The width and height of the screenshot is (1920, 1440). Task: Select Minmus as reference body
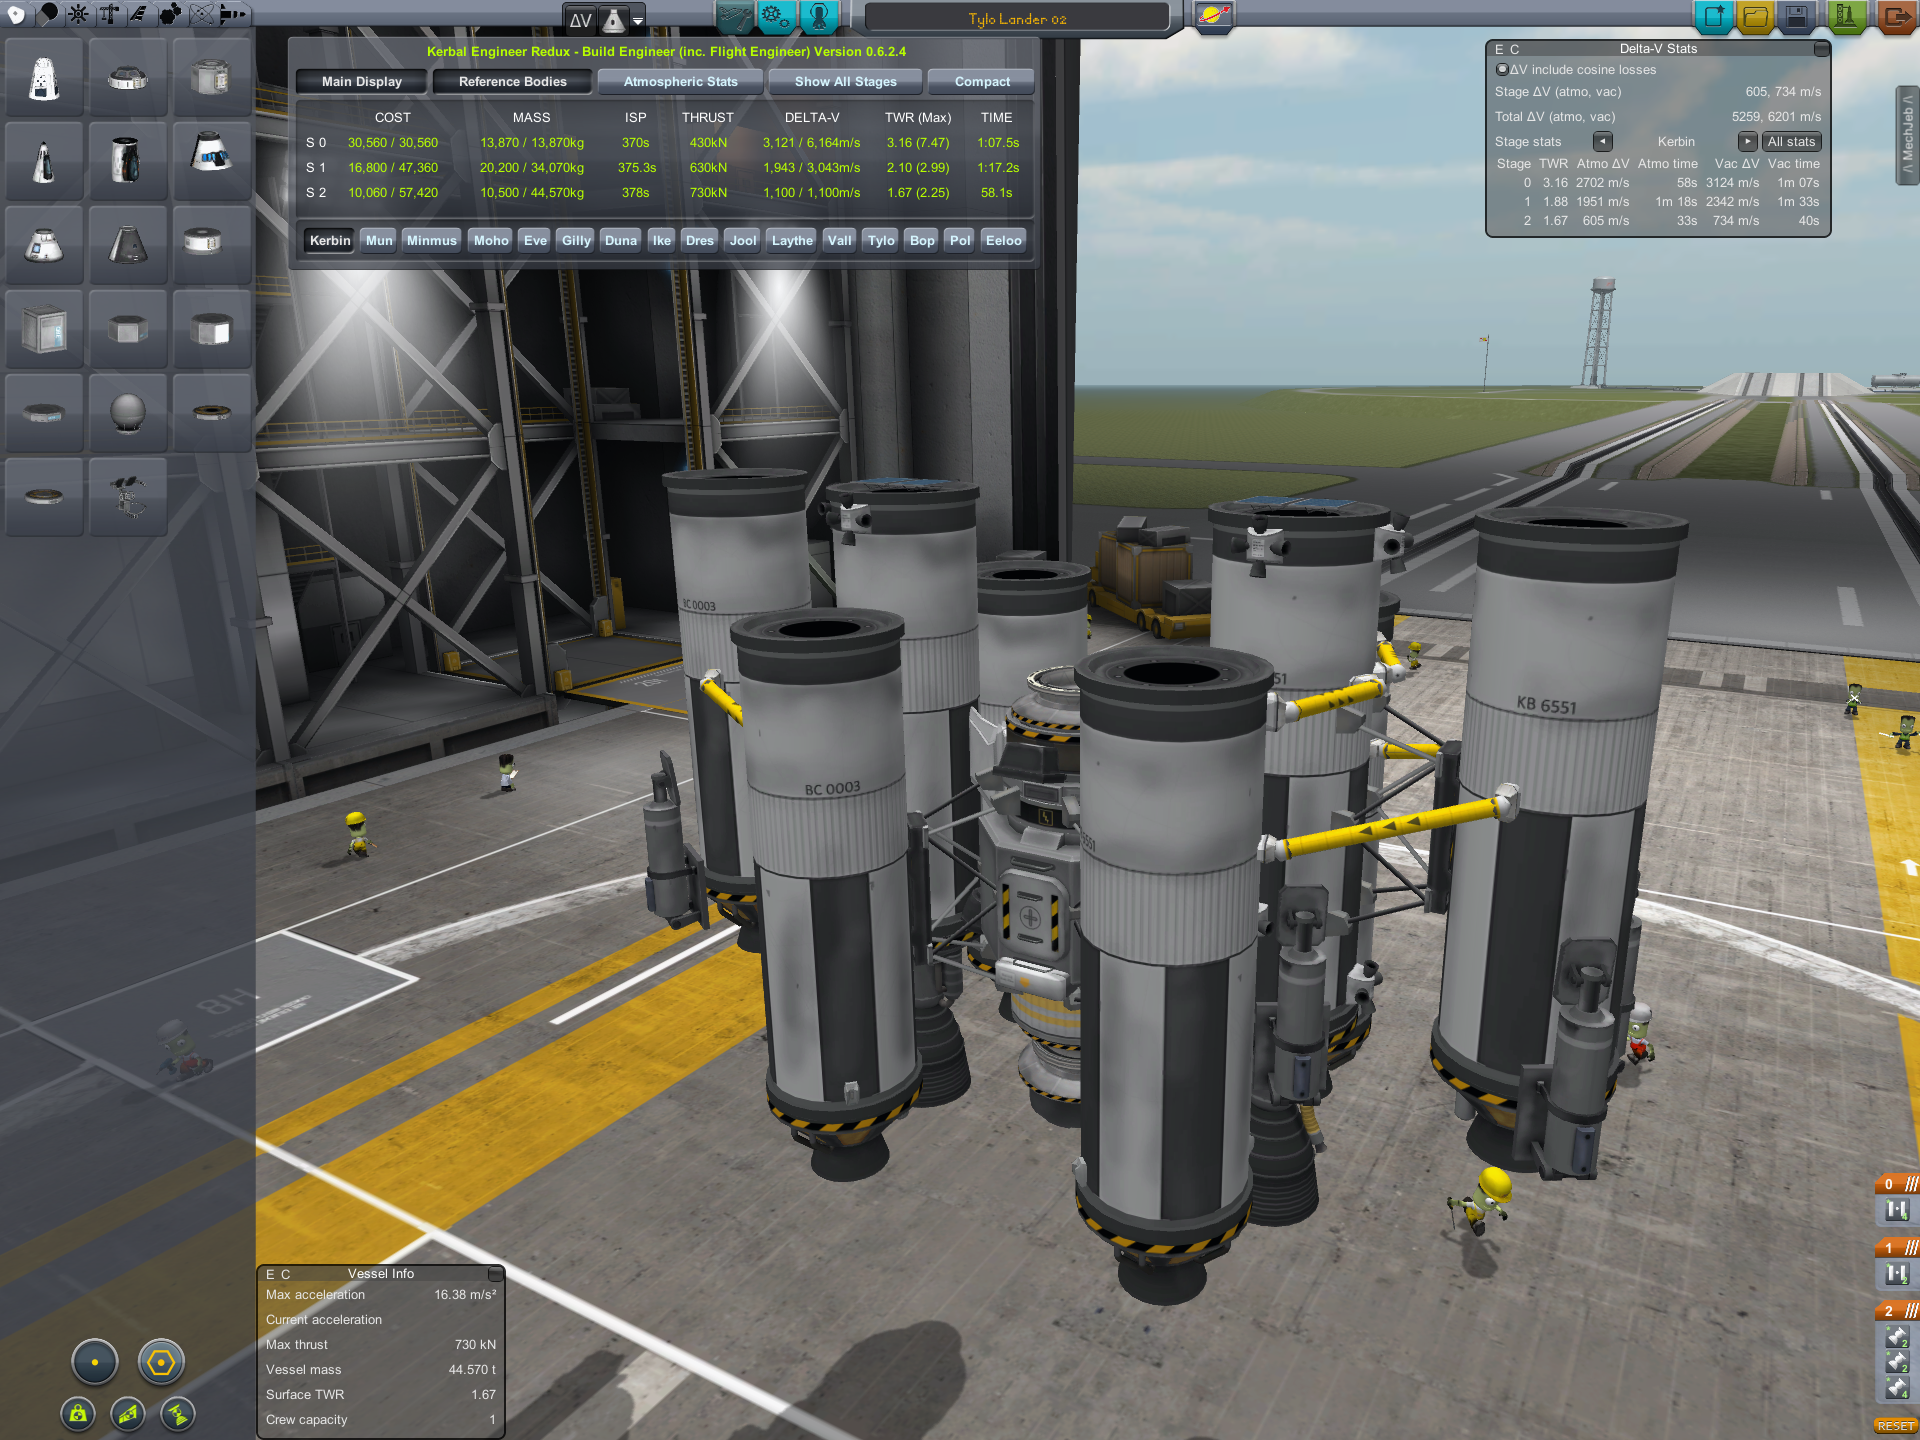(x=432, y=241)
